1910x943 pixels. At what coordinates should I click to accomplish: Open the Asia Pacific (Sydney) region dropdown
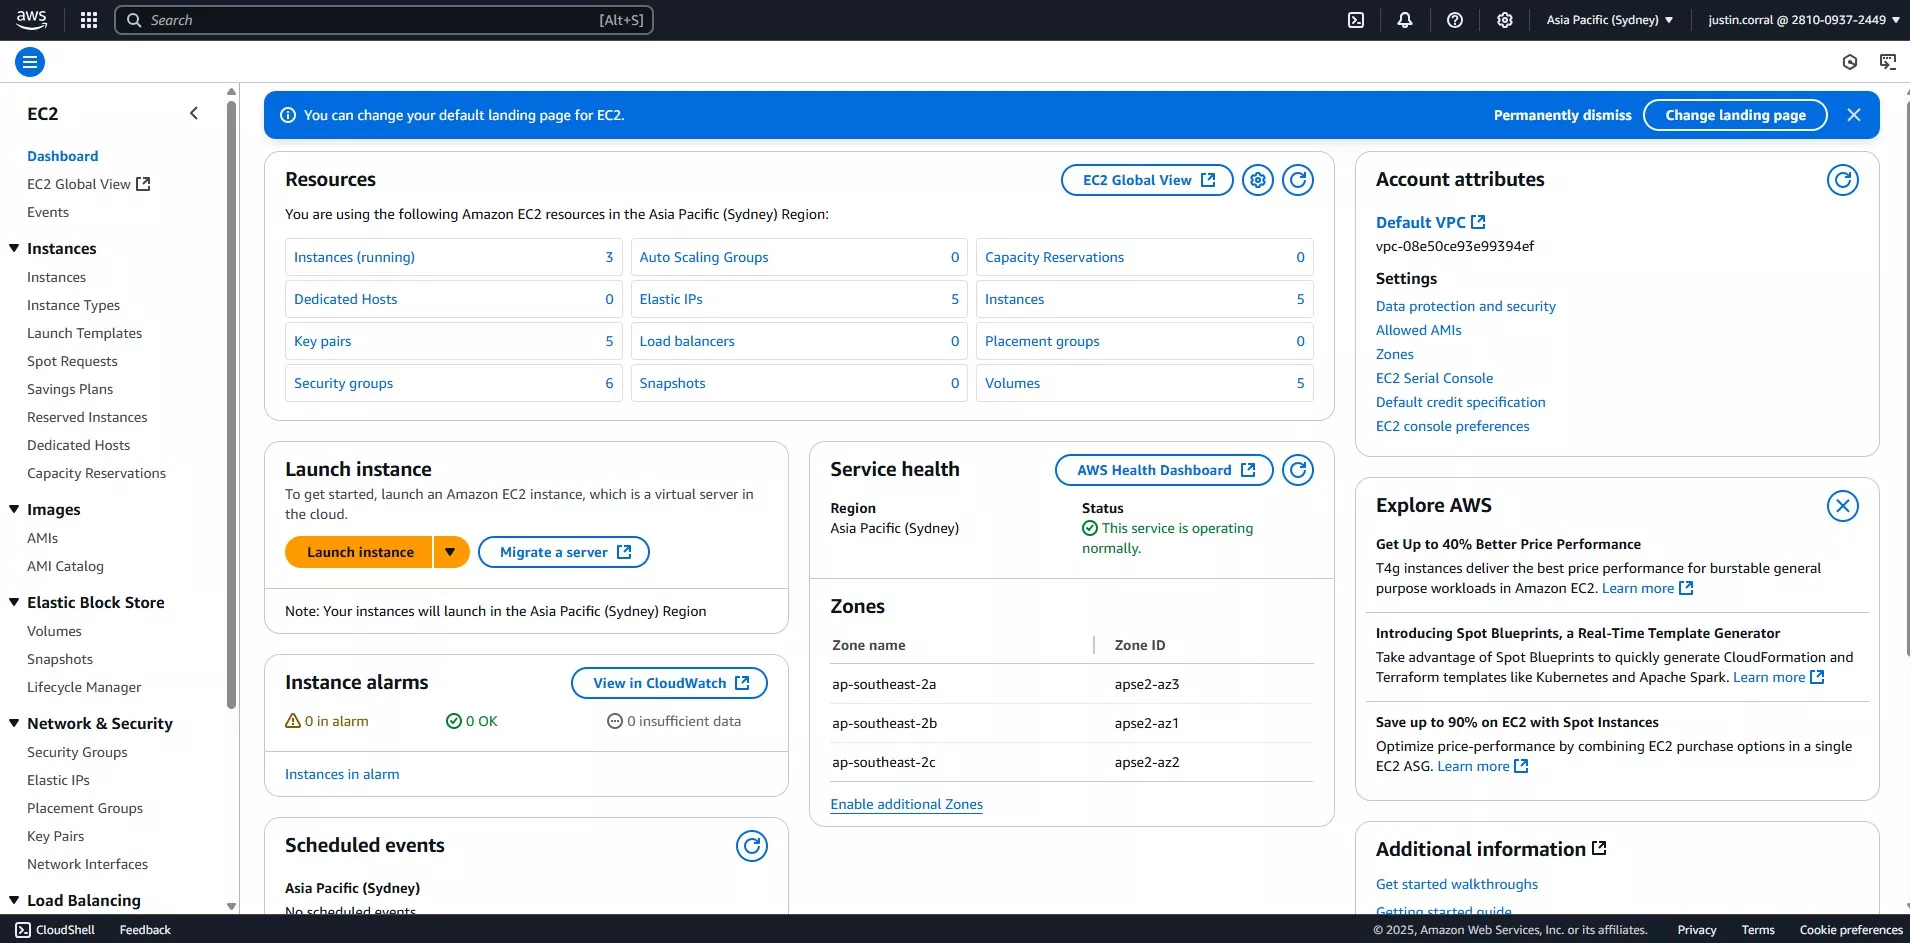(1609, 20)
